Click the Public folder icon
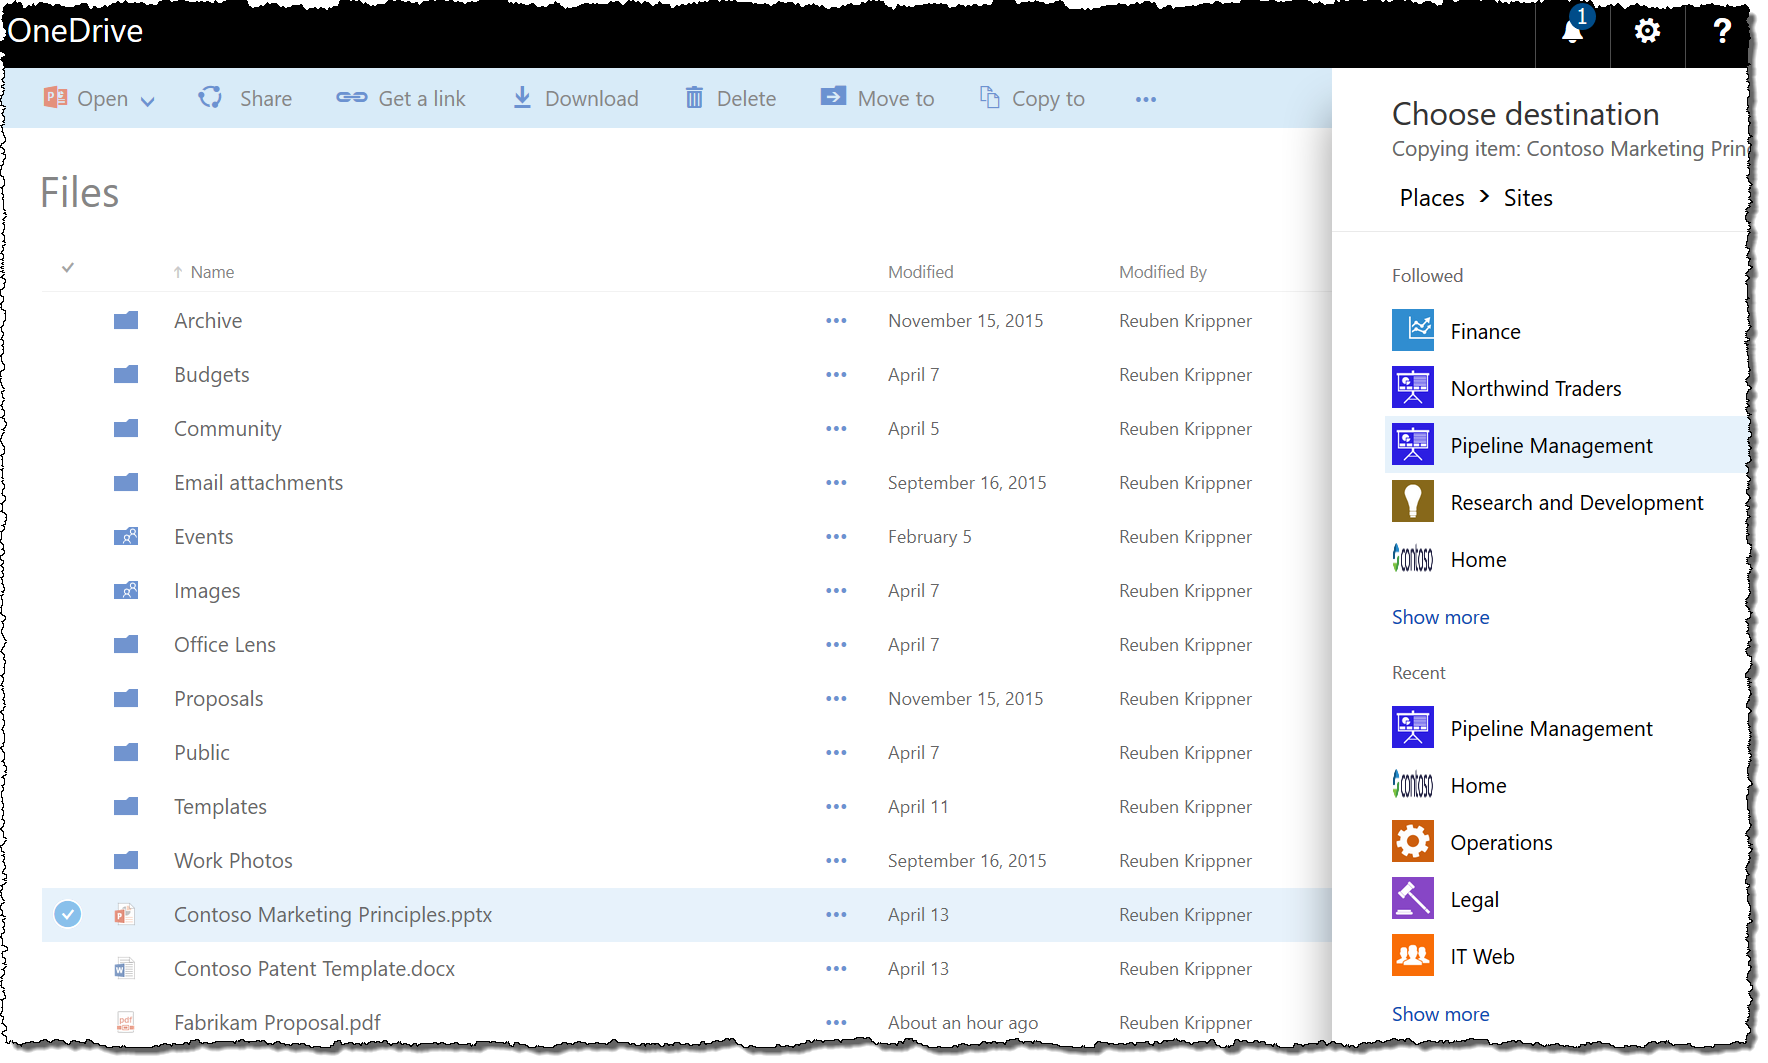The height and width of the screenshot is (1063, 1768). [126, 753]
